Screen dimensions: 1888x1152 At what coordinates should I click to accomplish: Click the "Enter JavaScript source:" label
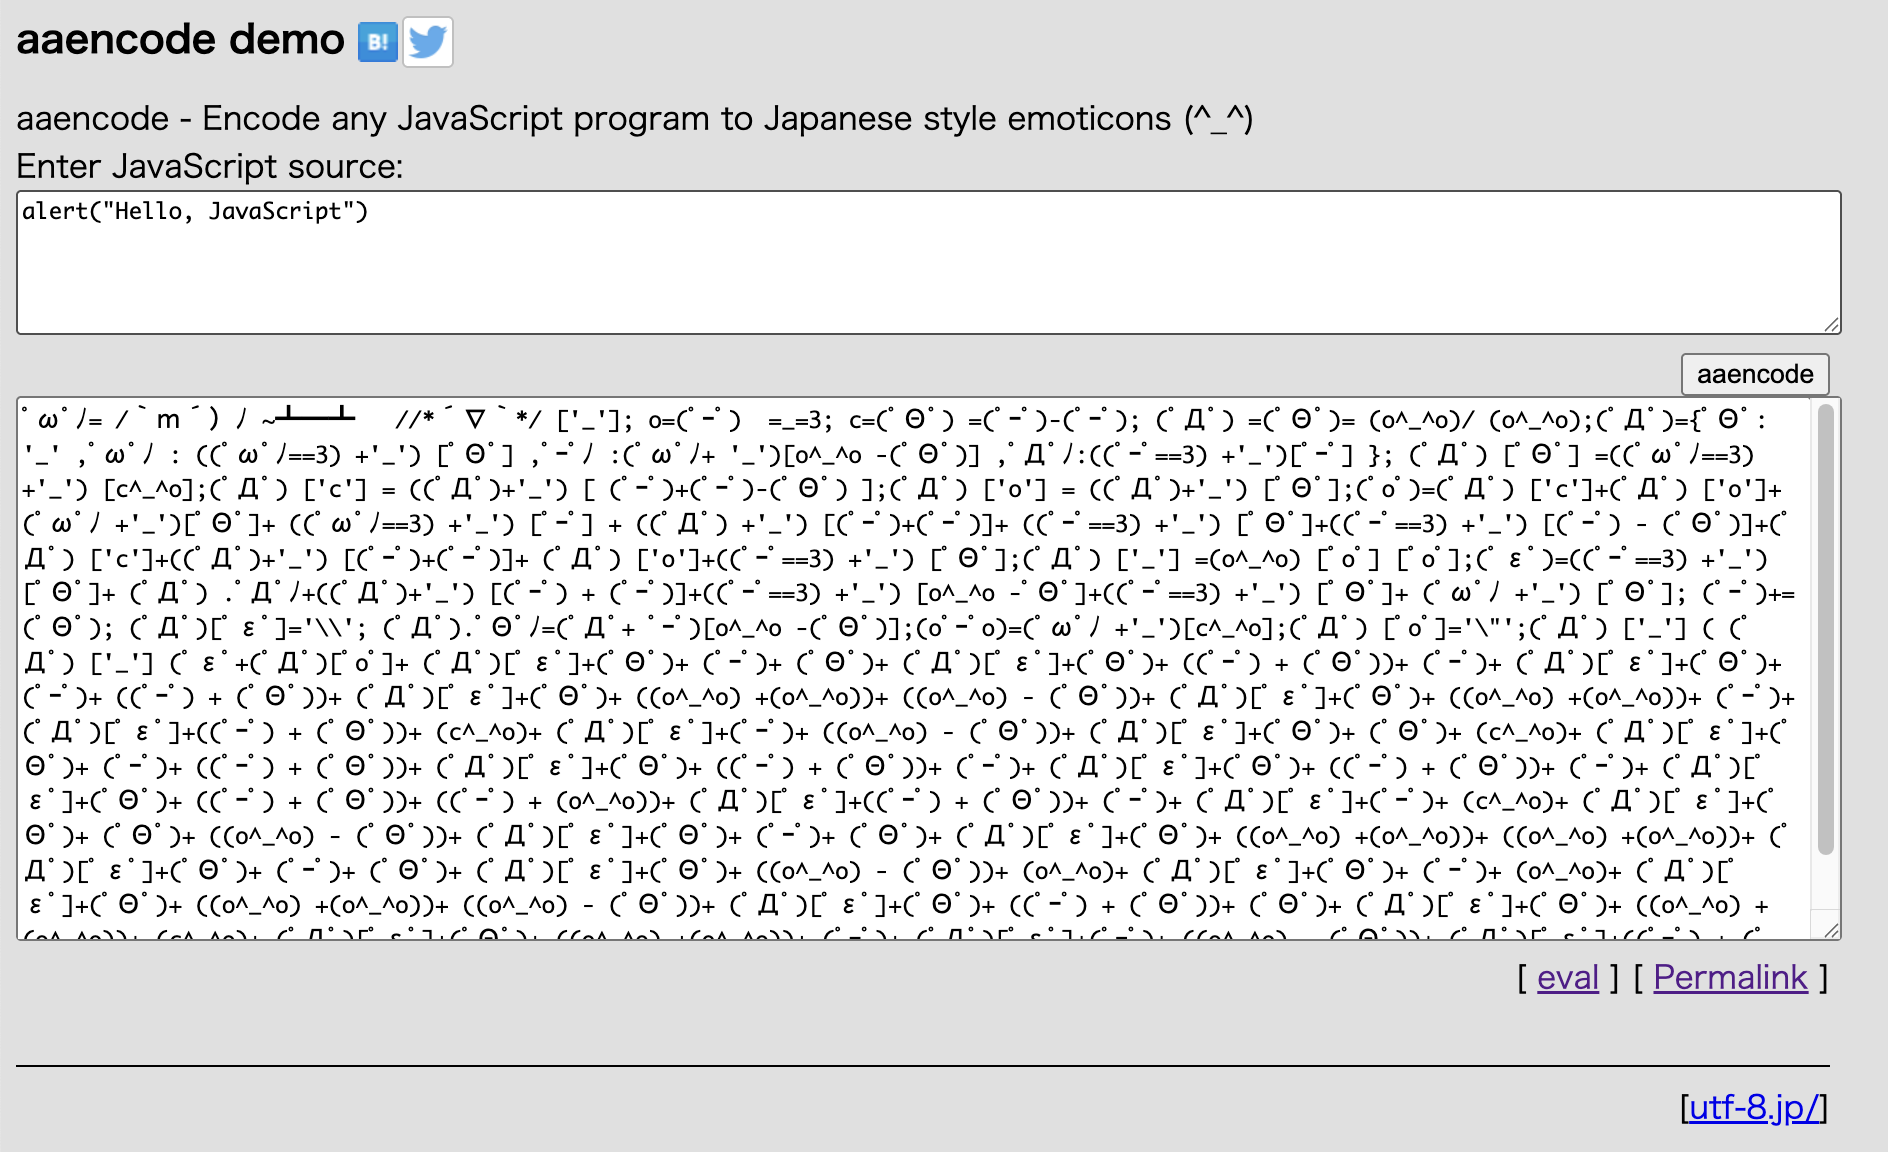coord(210,166)
